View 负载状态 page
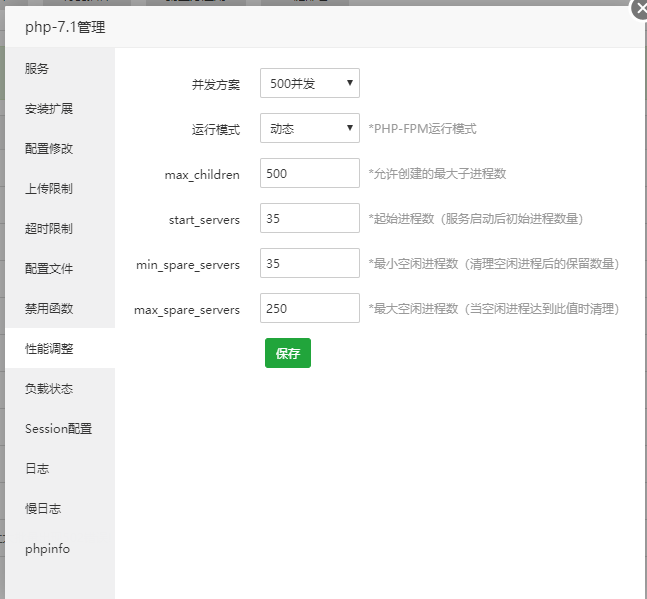 click(x=60, y=389)
